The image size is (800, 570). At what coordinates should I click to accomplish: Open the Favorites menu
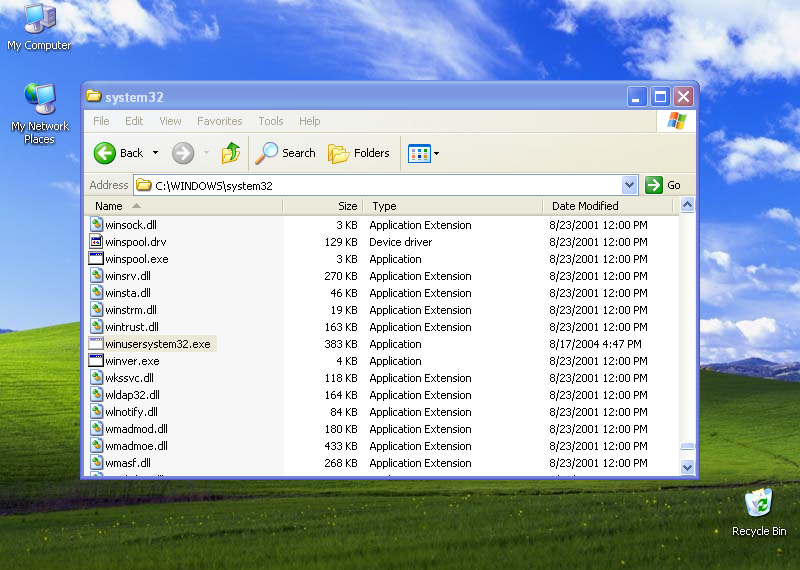pos(219,121)
